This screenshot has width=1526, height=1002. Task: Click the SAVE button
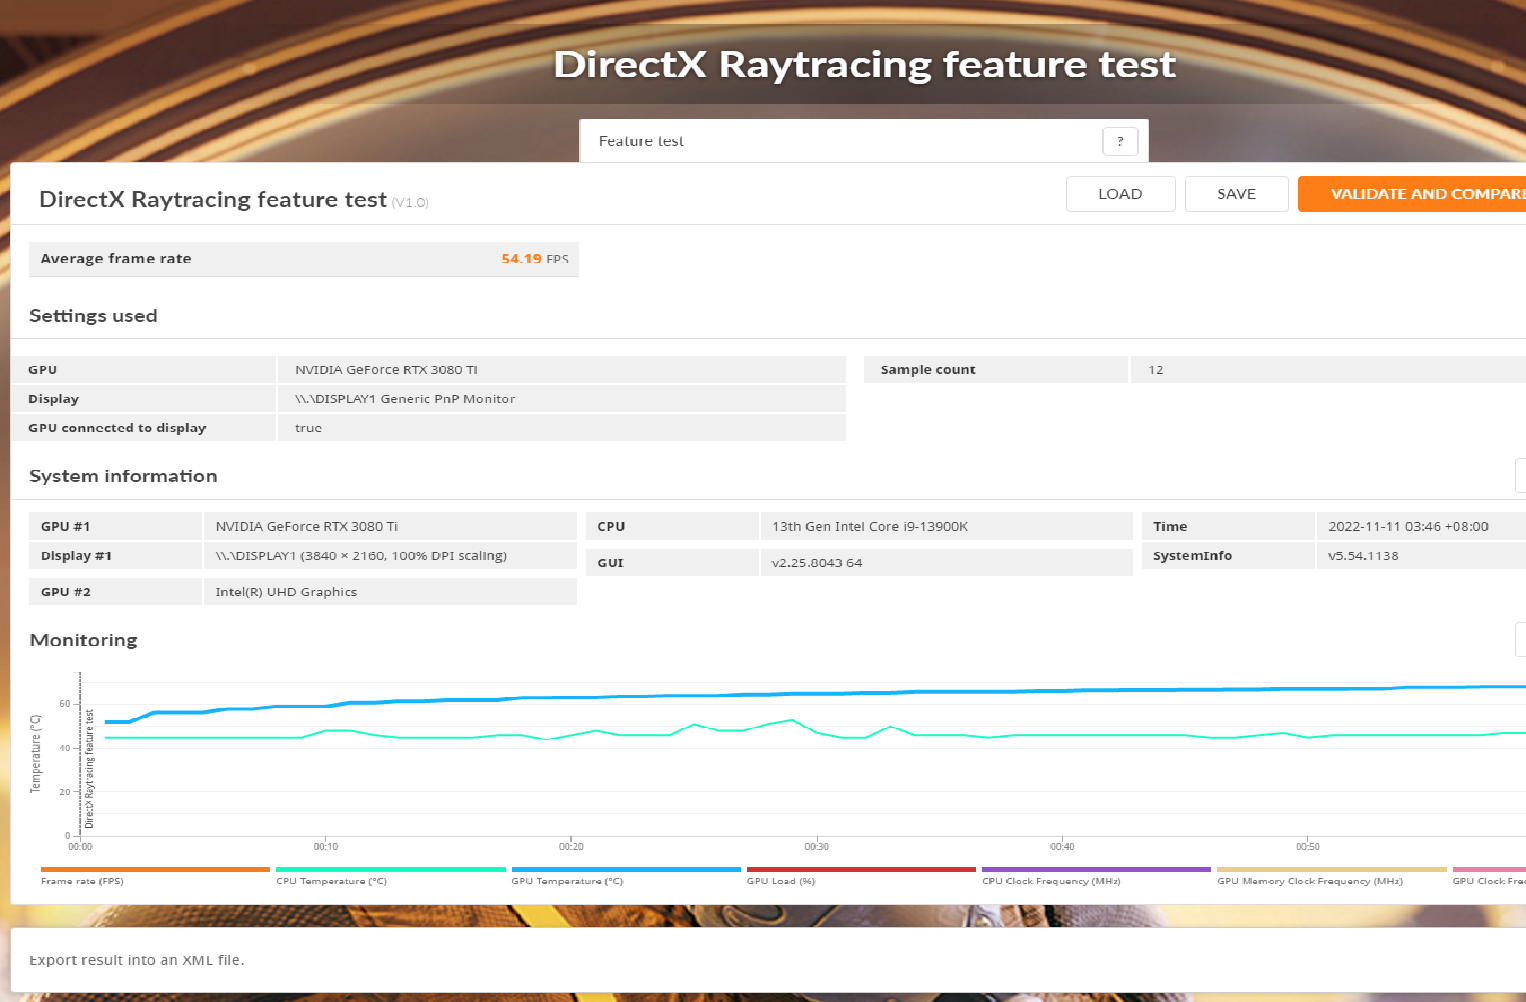pyautogui.click(x=1236, y=194)
